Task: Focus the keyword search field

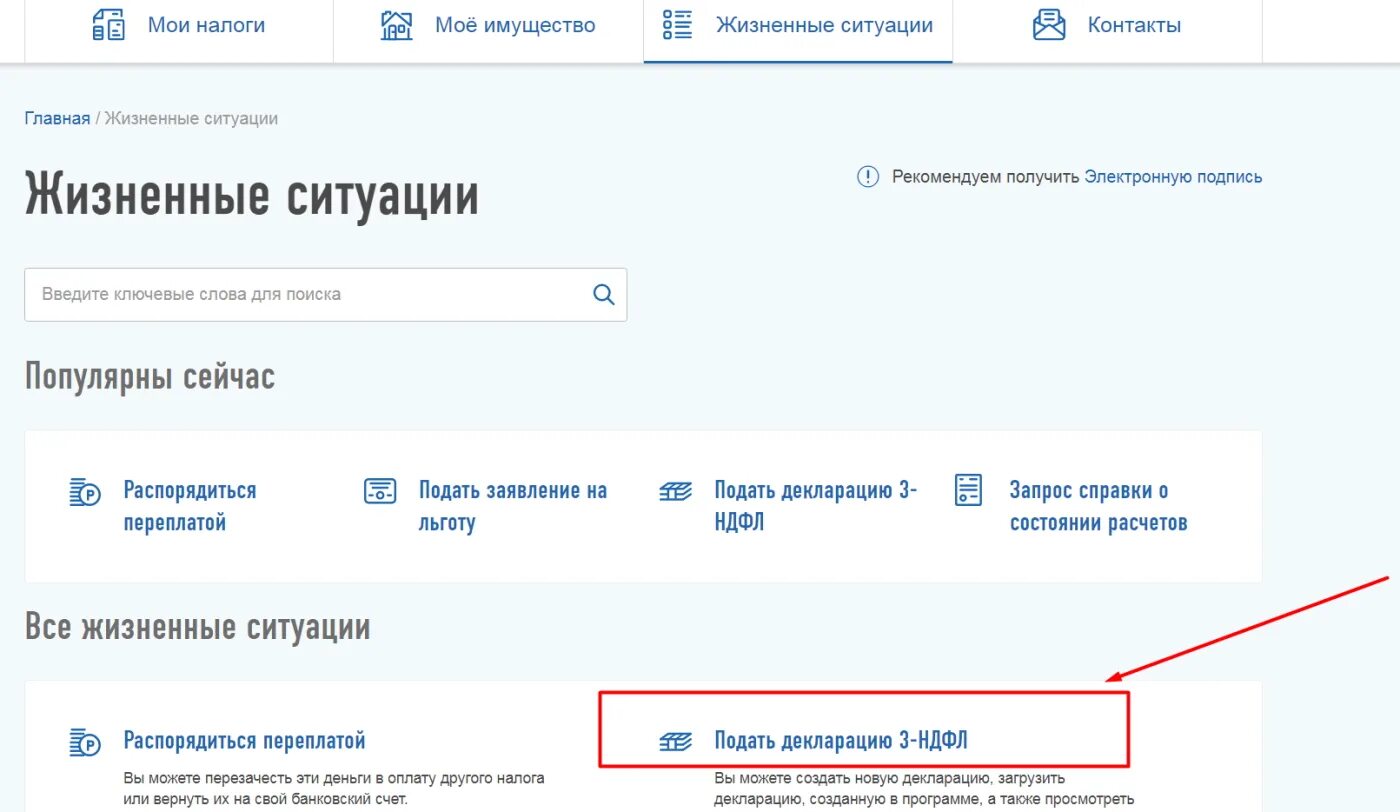Action: pos(326,294)
